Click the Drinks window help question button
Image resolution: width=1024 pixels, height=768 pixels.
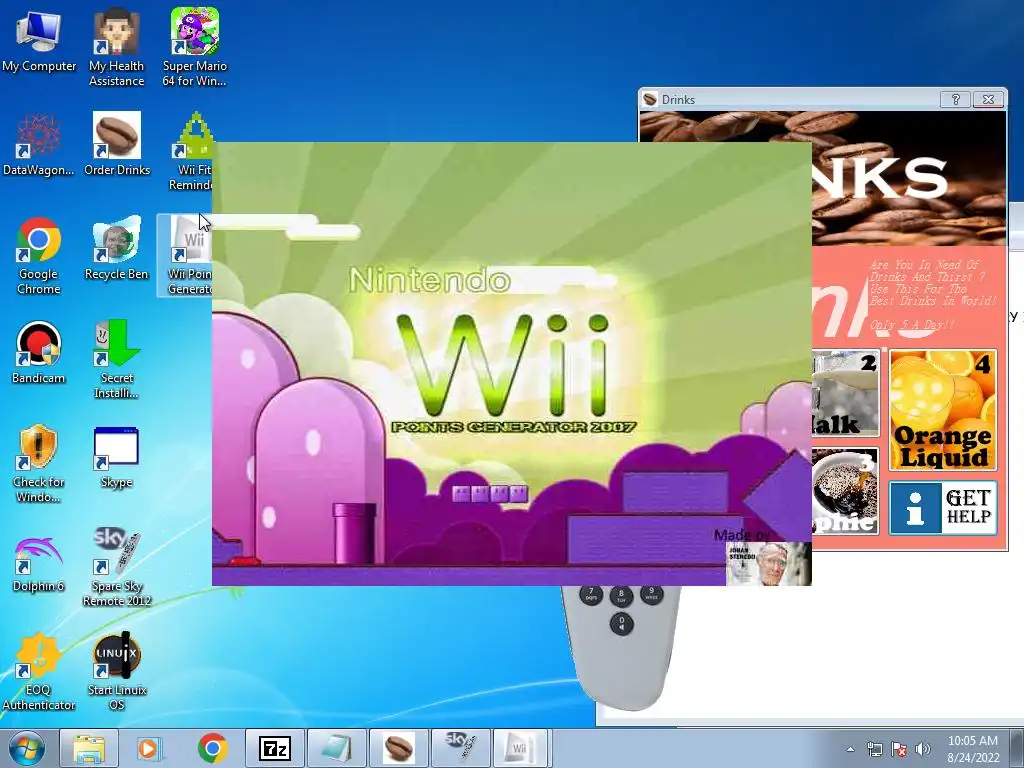(x=955, y=99)
